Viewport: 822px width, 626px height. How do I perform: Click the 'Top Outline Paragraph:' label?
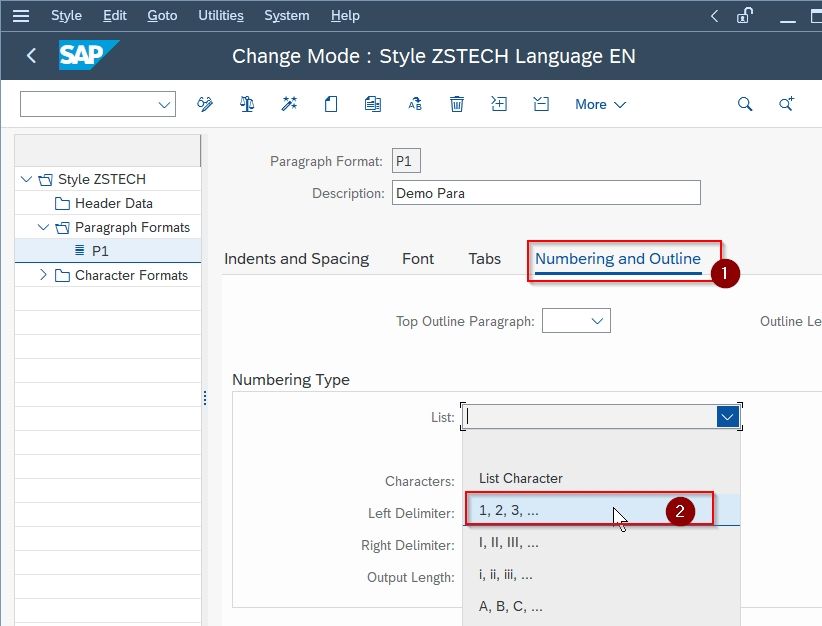(465, 321)
